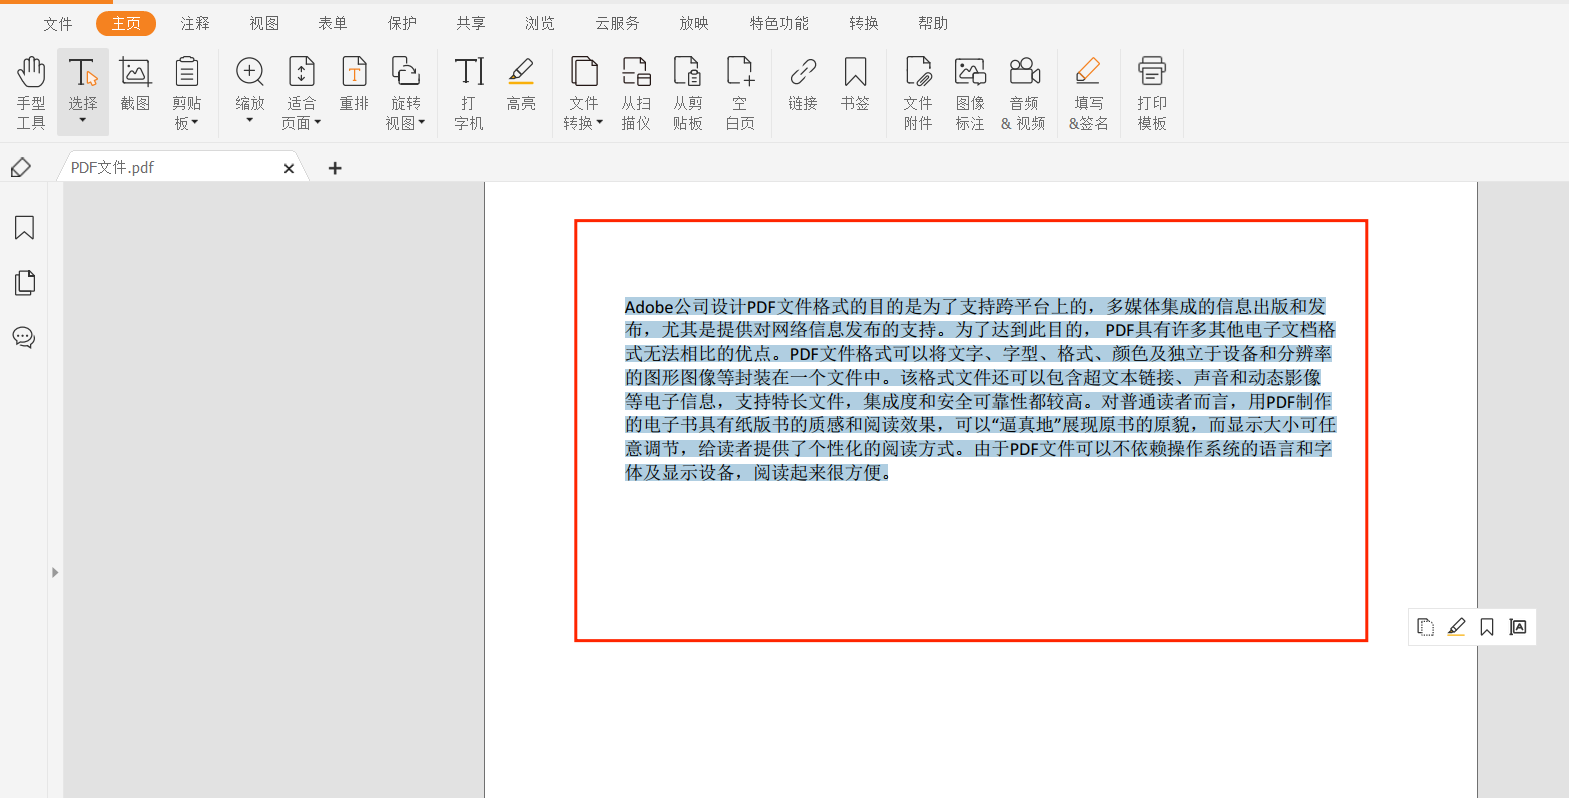Insert a Link (链接) from the ribbon
The image size is (1569, 798).
tap(803, 84)
